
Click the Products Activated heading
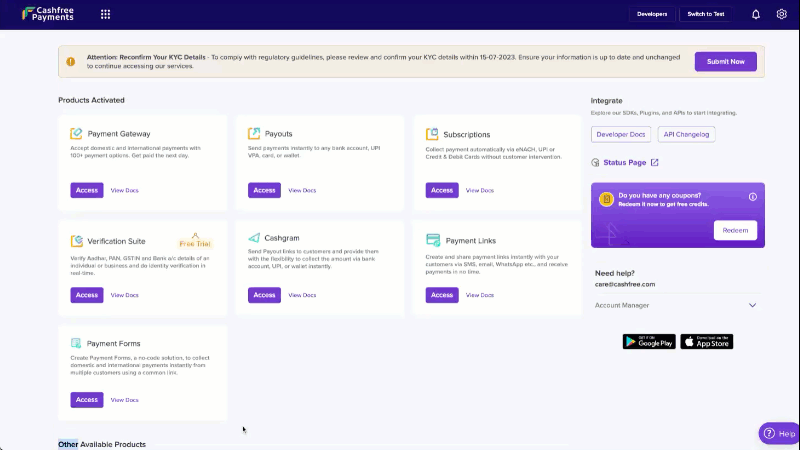[91, 100]
